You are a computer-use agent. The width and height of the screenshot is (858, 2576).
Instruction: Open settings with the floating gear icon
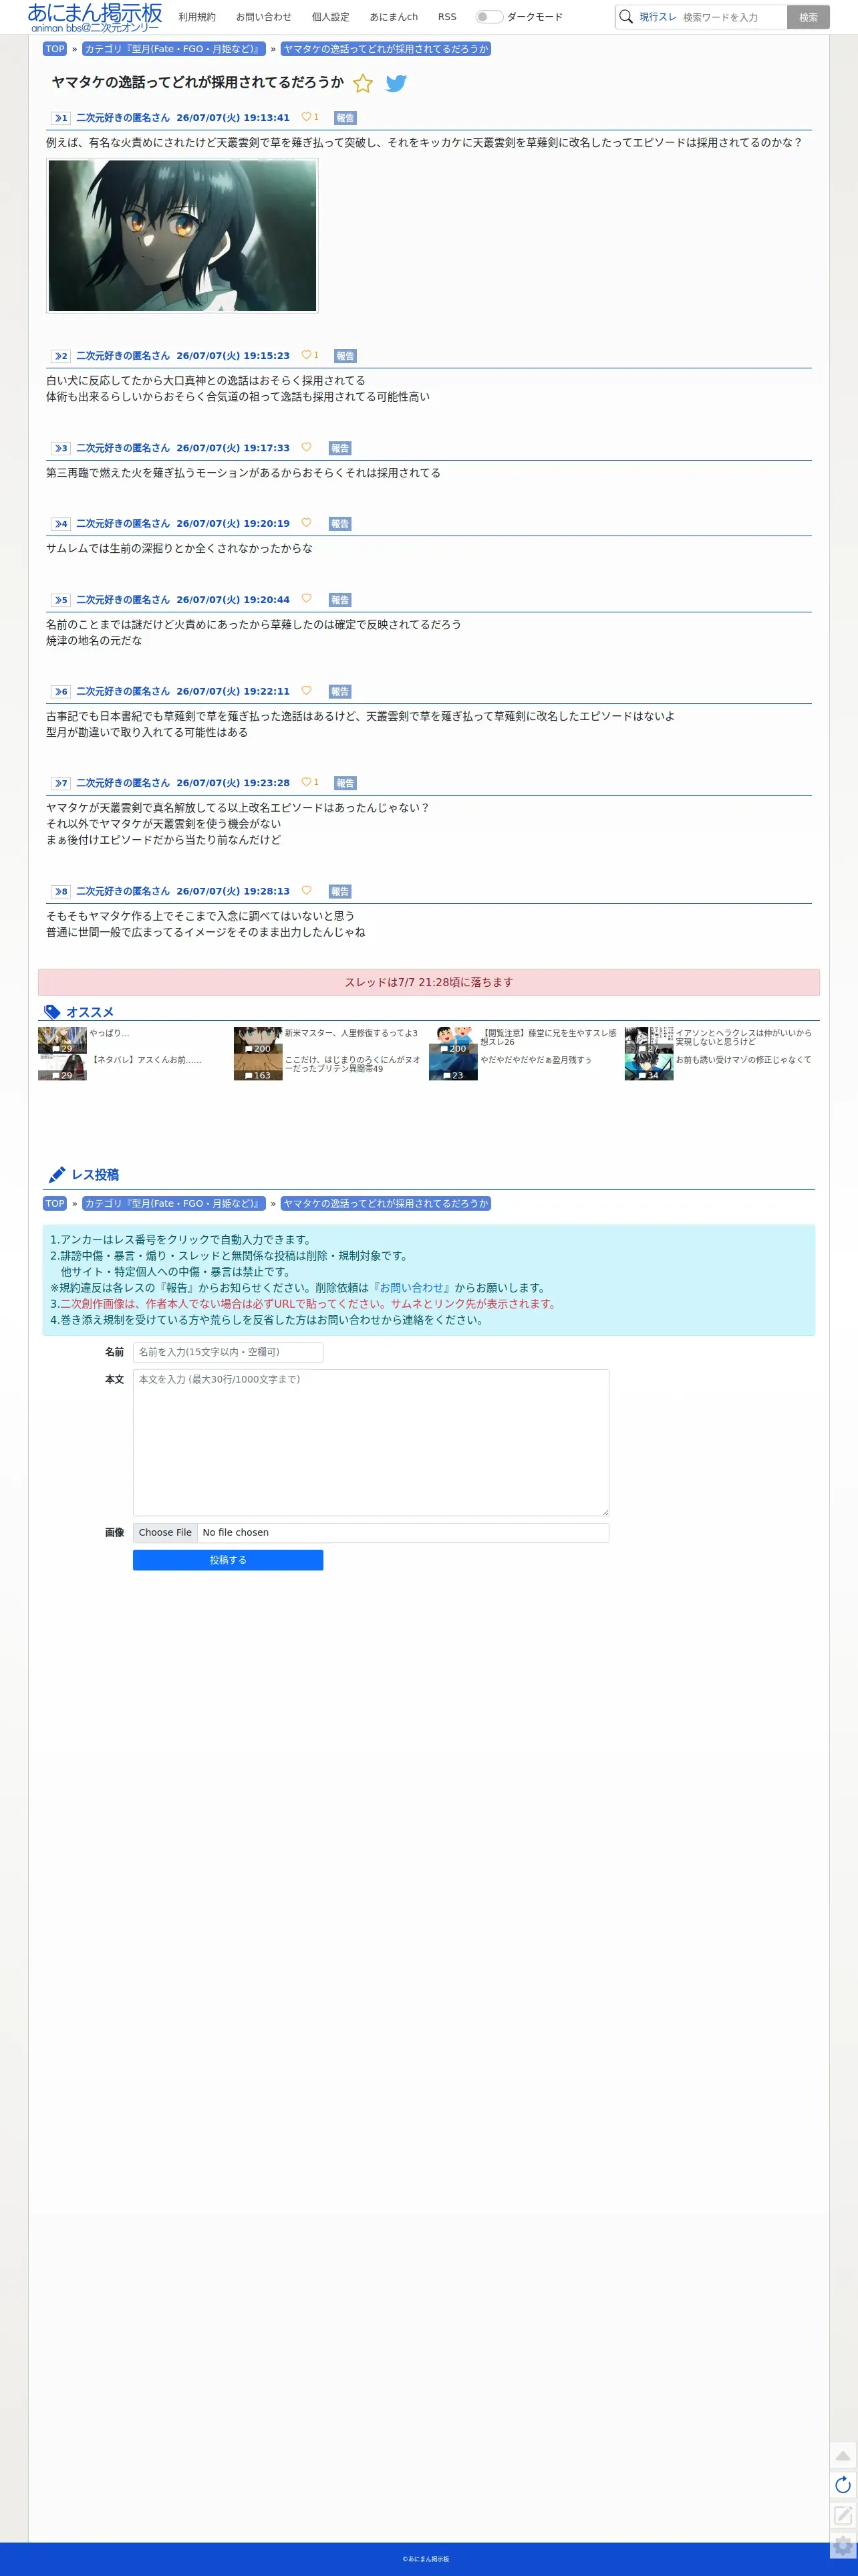coord(843,2546)
